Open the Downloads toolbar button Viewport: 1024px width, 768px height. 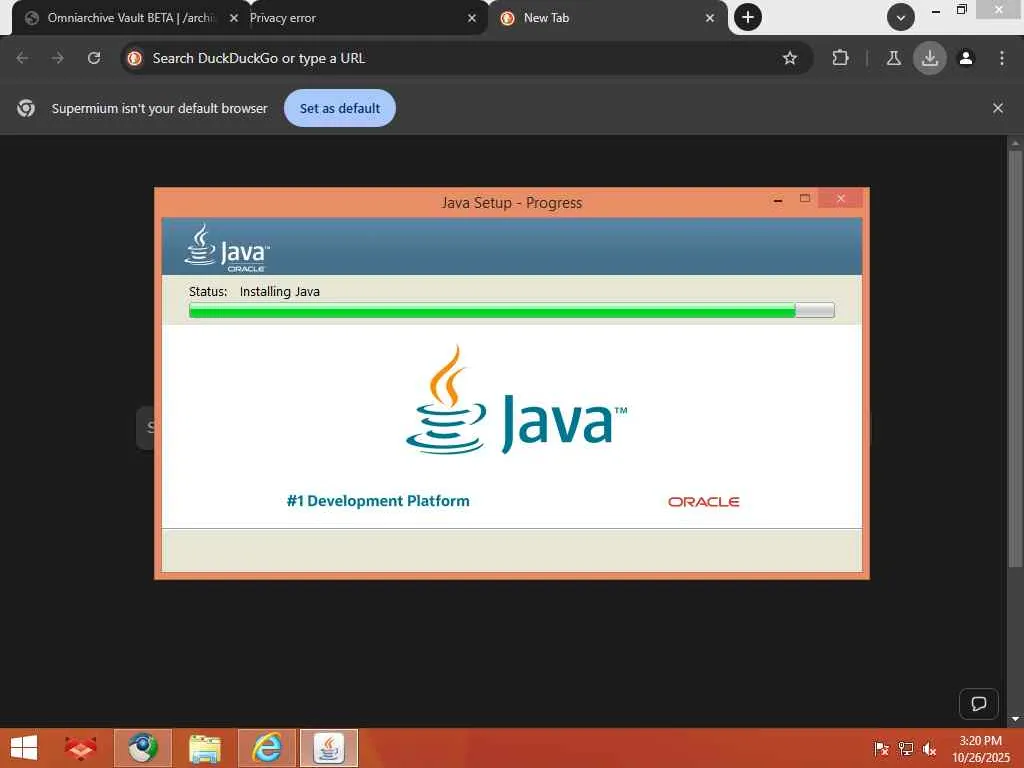click(929, 58)
